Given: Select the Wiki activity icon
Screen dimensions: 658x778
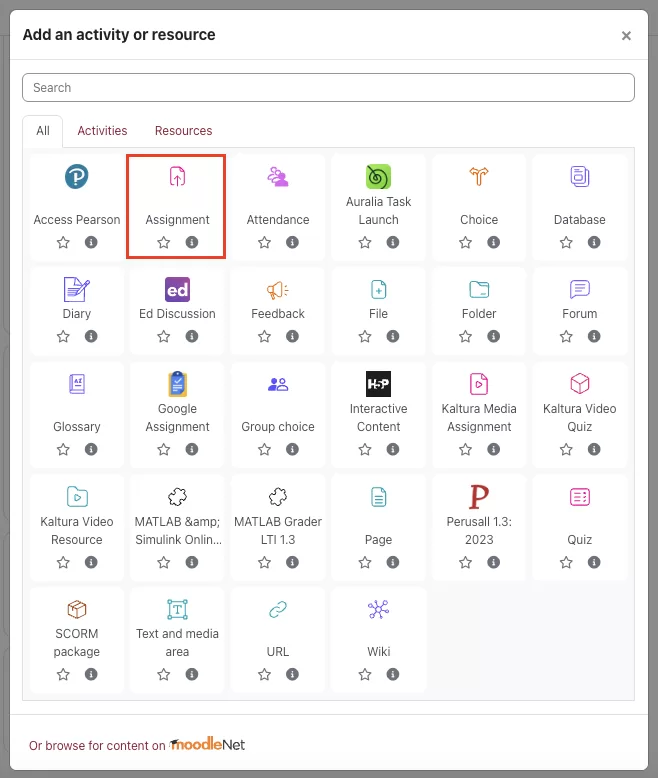Looking at the screenshot, I should [x=378, y=610].
